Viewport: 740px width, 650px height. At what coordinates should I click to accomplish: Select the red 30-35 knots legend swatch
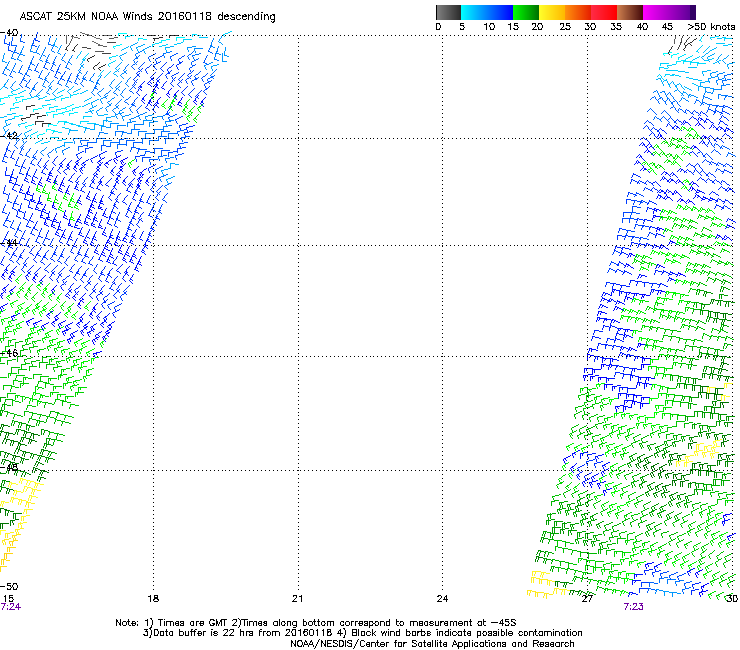[604, 12]
